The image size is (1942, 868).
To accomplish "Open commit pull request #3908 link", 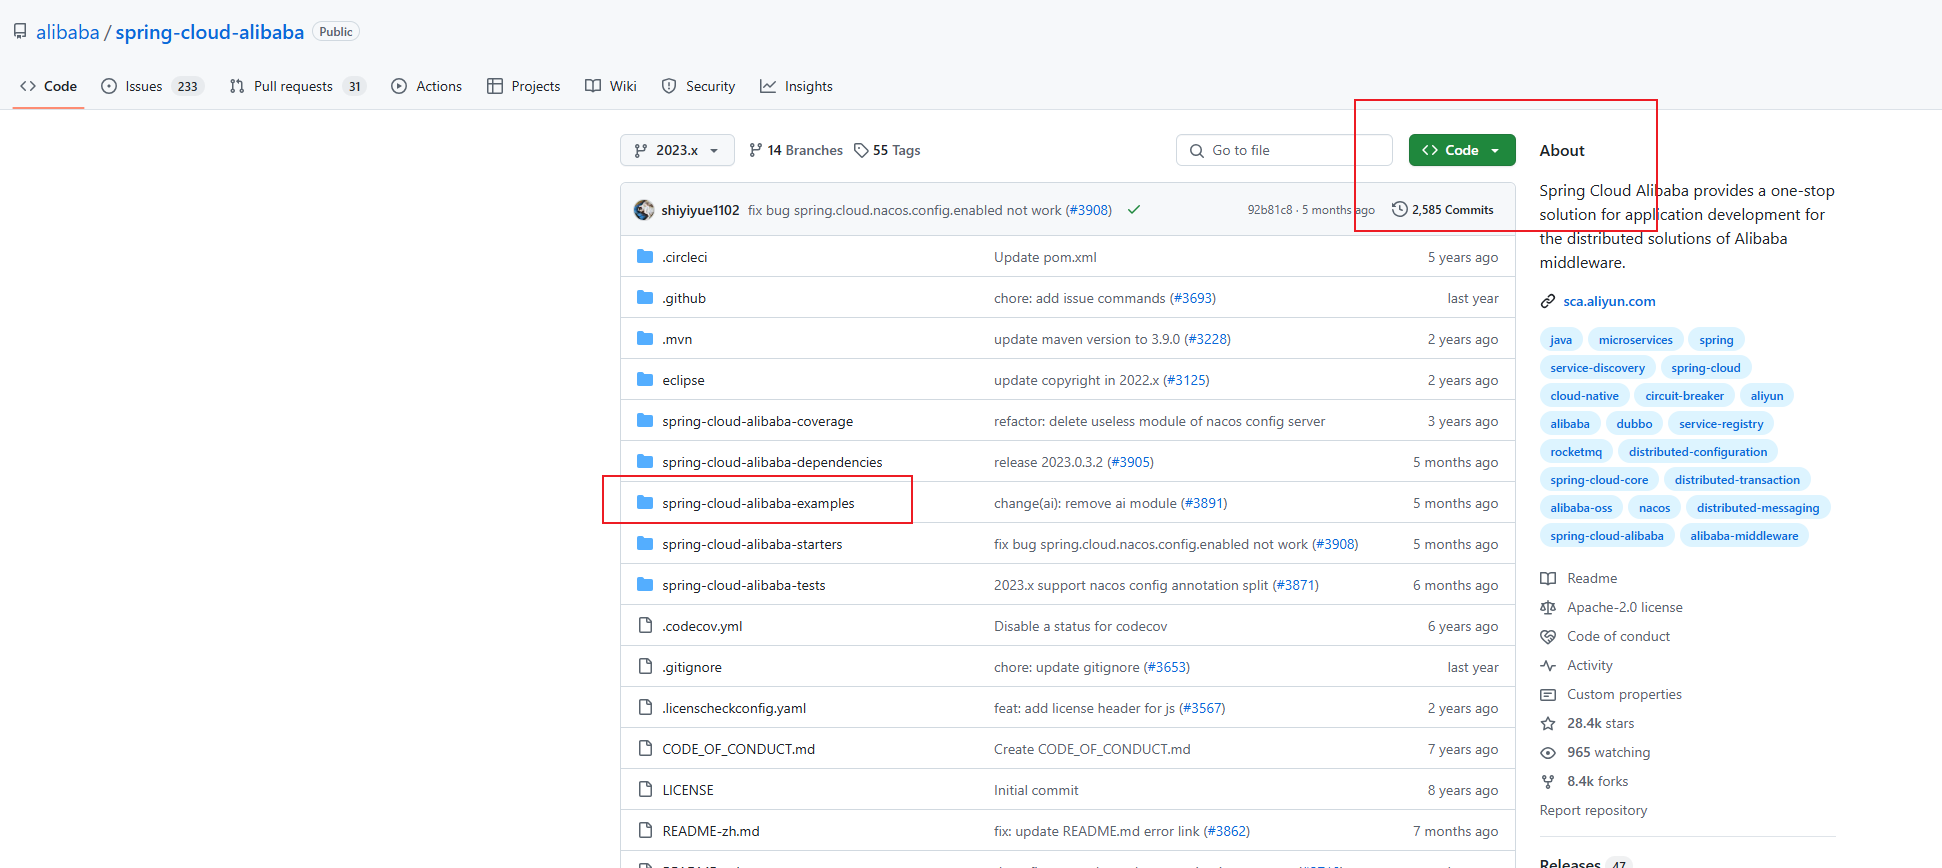I will [1089, 210].
